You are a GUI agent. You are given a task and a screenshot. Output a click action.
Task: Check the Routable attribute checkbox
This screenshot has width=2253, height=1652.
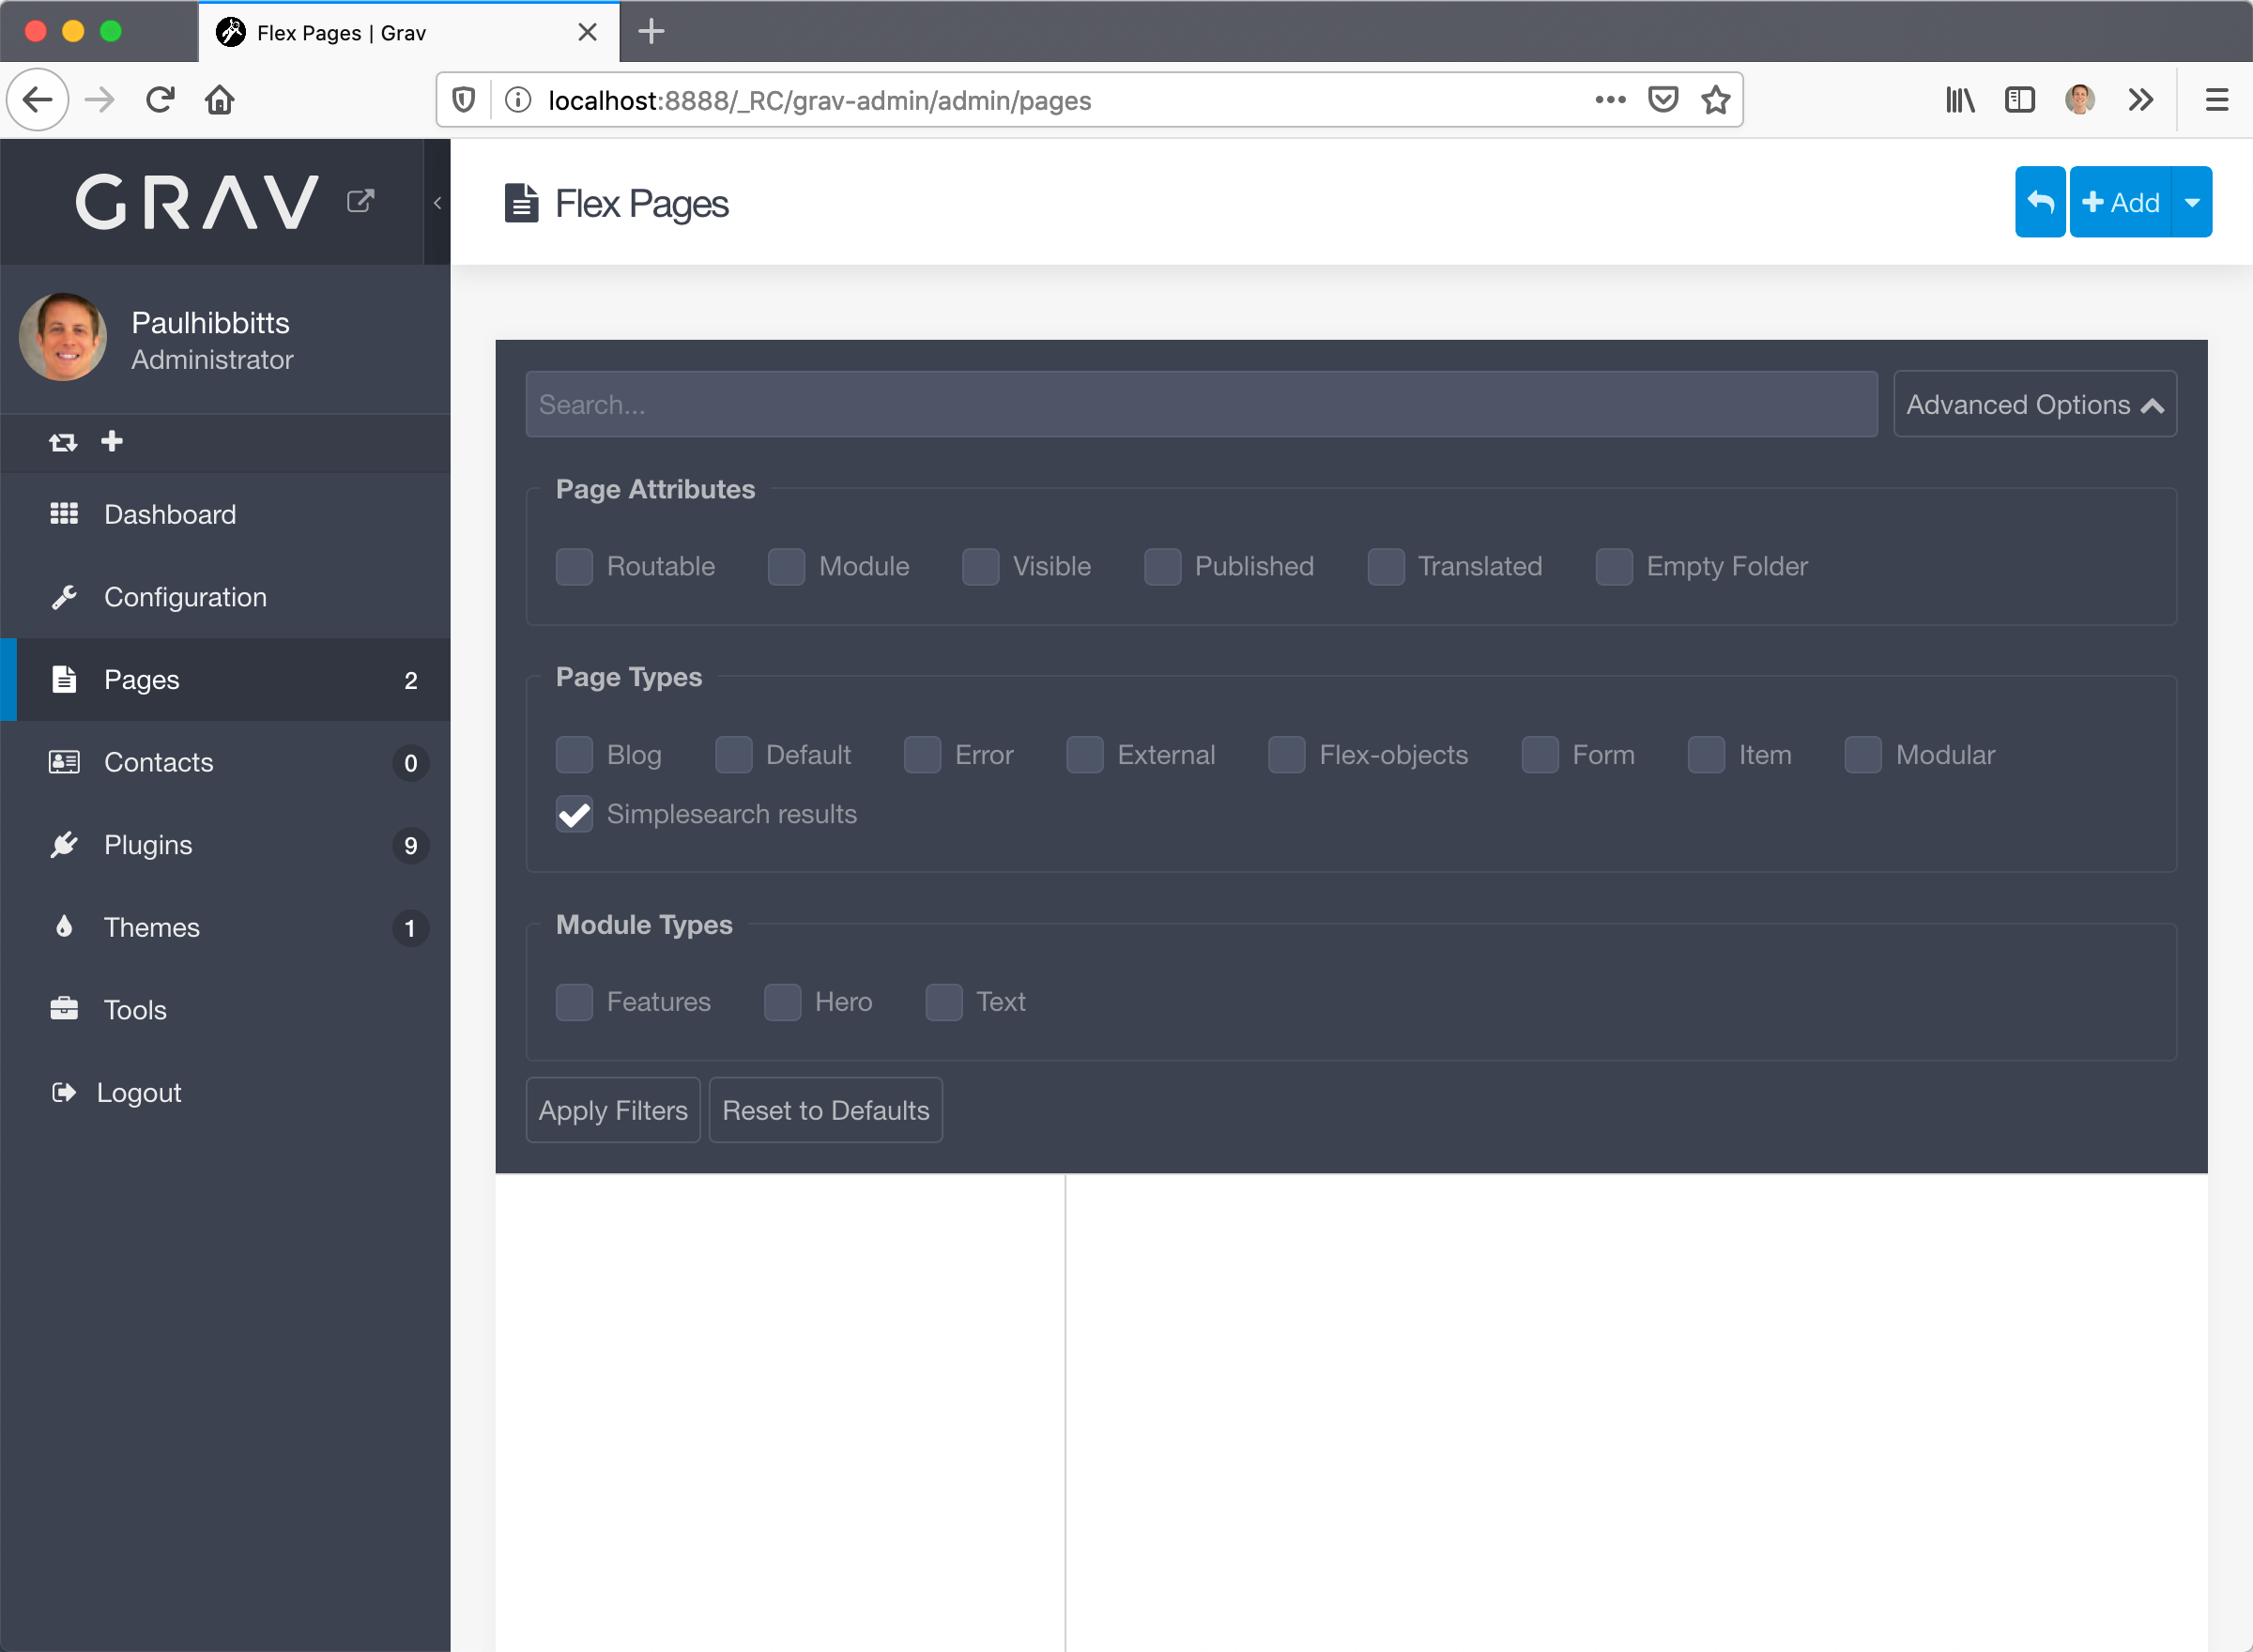click(574, 567)
